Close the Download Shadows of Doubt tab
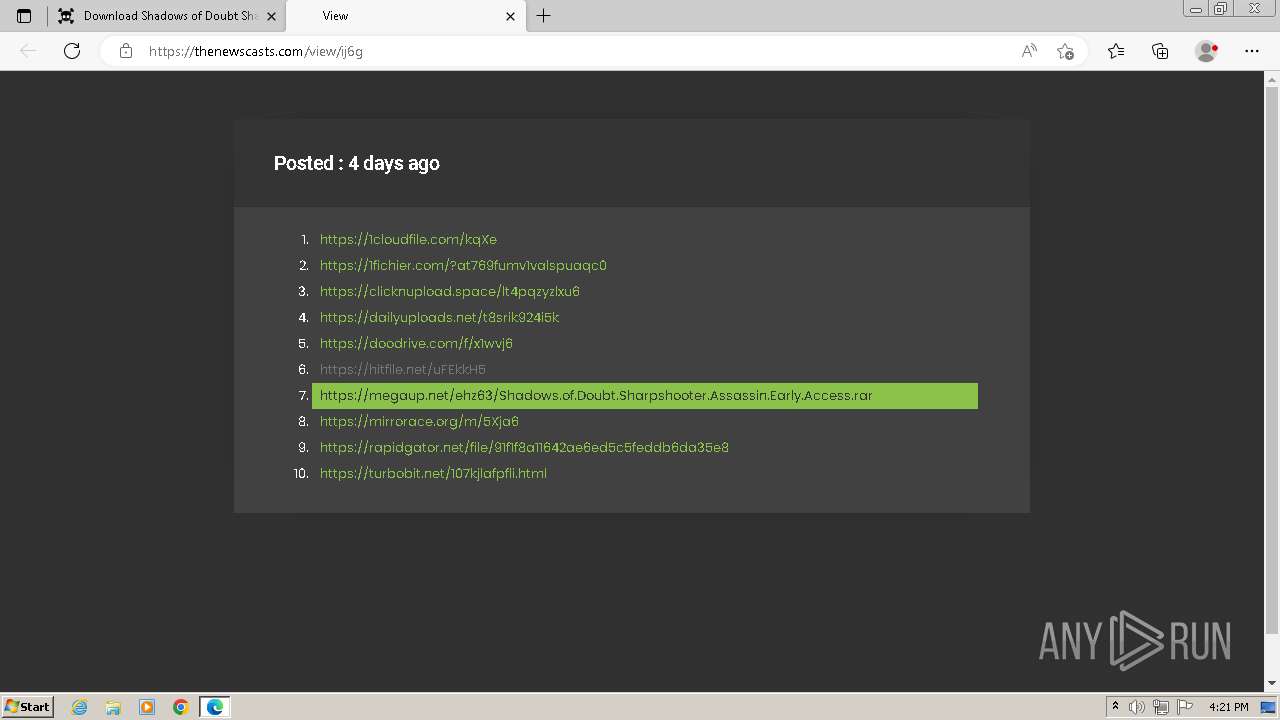Screen dimensions: 1280x720 [271, 16]
